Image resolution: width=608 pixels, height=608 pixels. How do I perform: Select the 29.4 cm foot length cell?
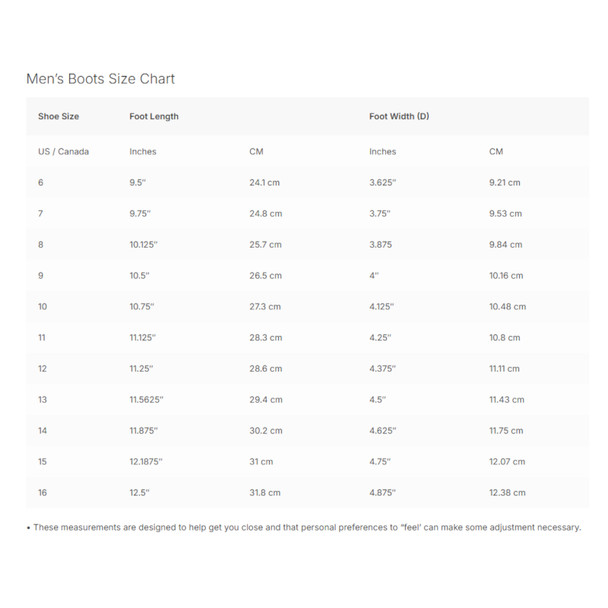click(266, 400)
